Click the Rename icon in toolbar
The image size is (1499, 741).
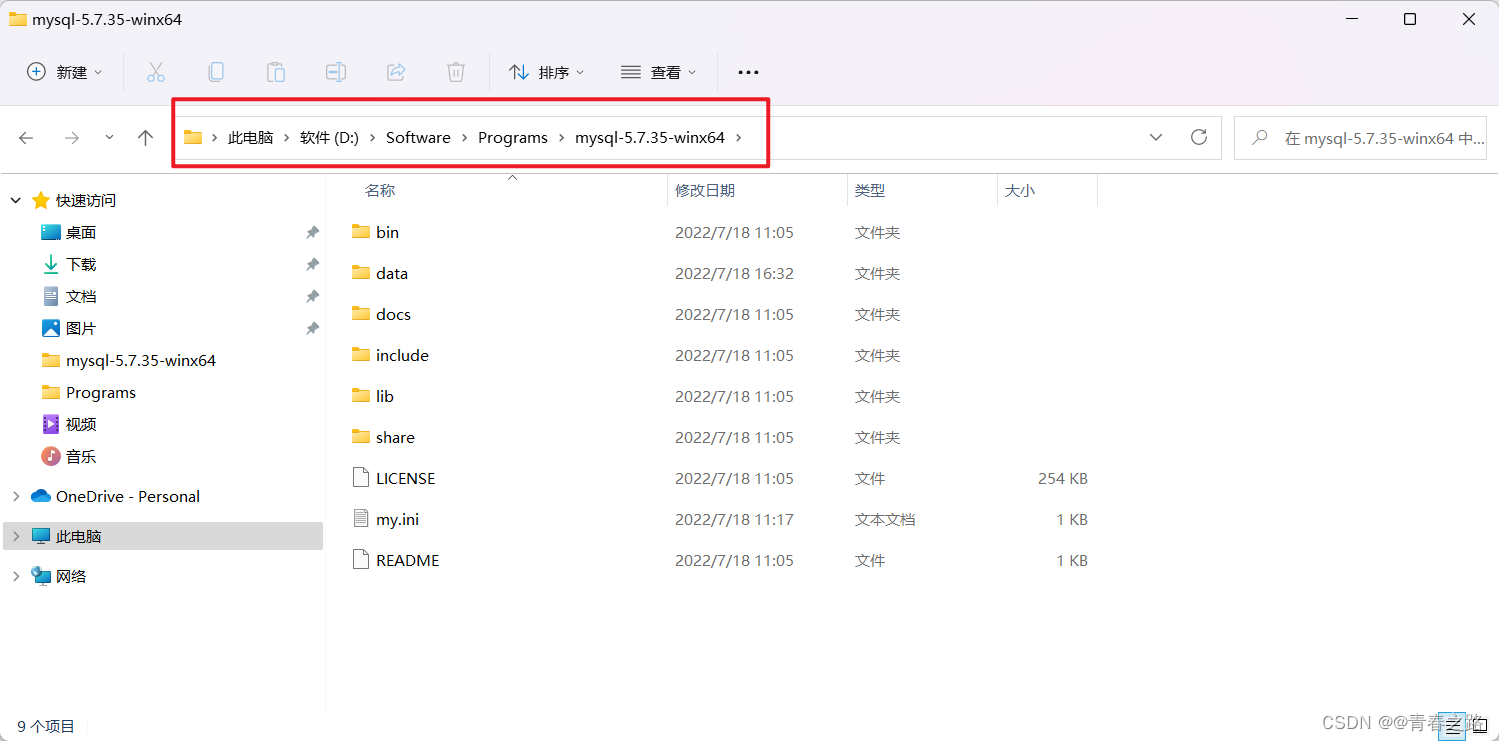coord(336,72)
